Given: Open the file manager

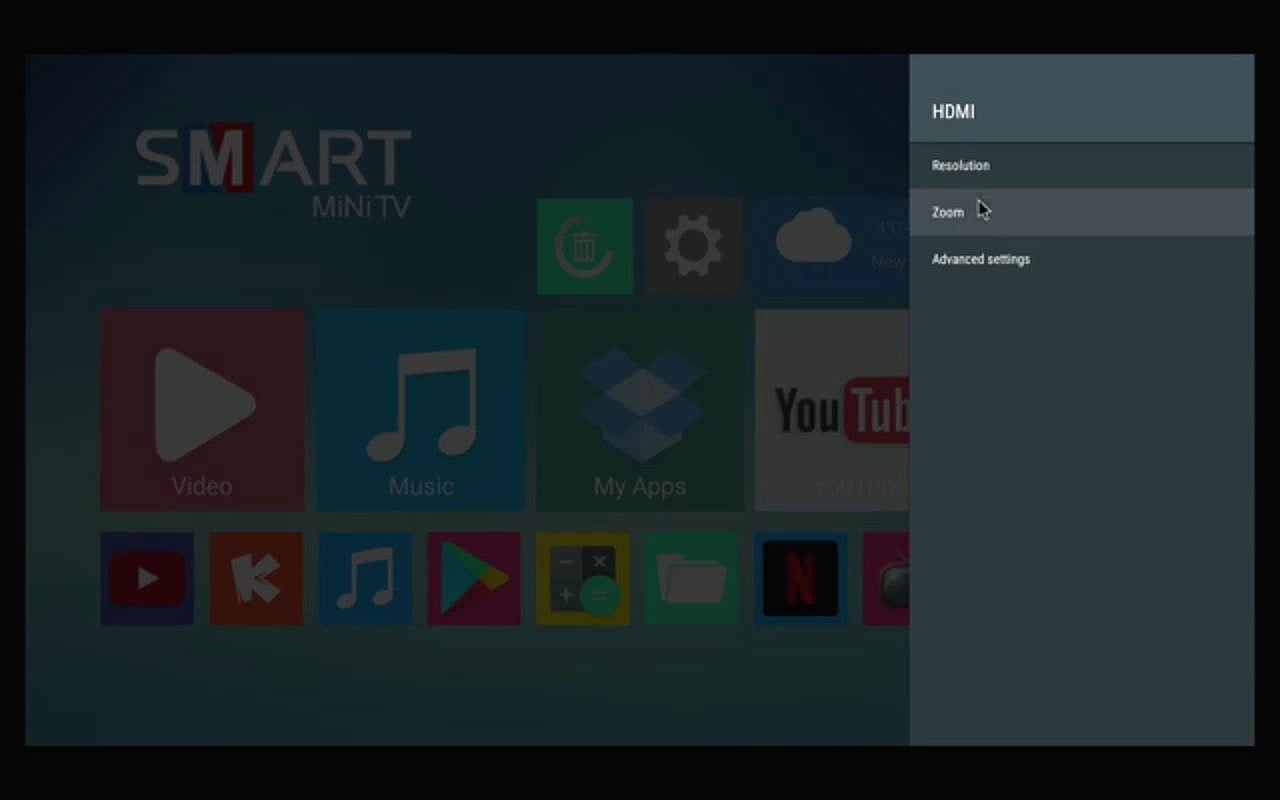Looking at the screenshot, I should (x=691, y=578).
